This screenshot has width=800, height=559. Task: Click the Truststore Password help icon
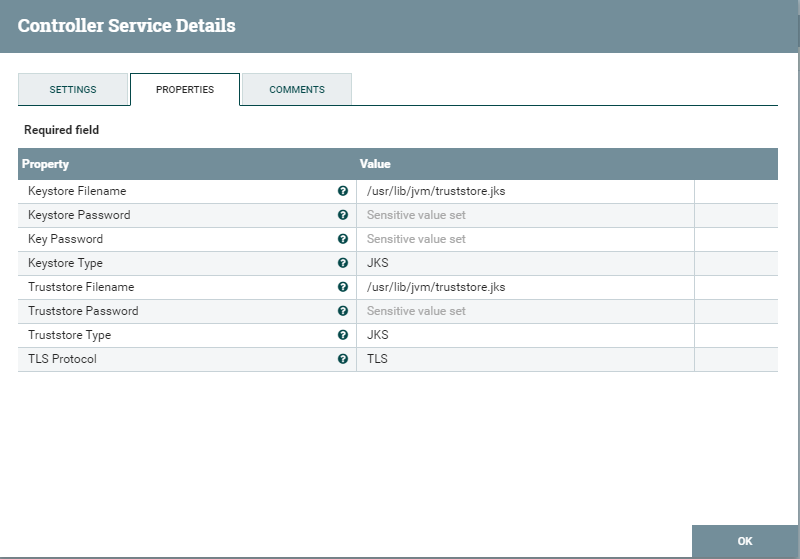[x=343, y=311]
